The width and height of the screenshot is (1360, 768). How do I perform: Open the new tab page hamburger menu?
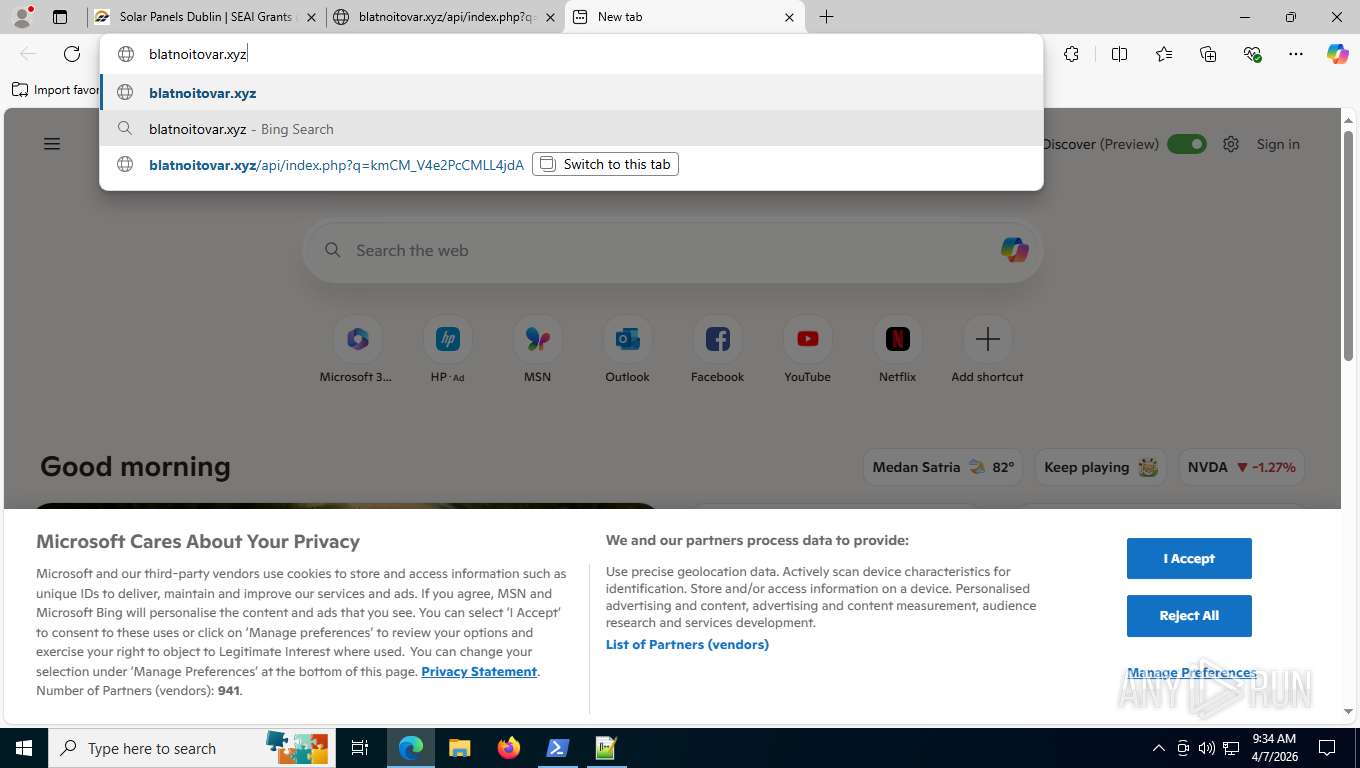coord(52,144)
